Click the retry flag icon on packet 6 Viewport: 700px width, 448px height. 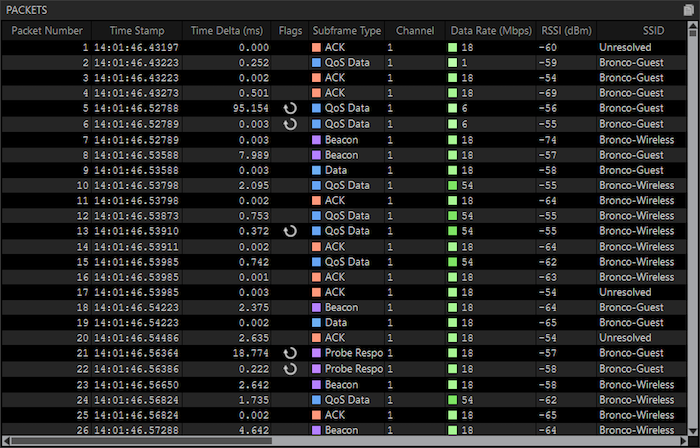290,124
